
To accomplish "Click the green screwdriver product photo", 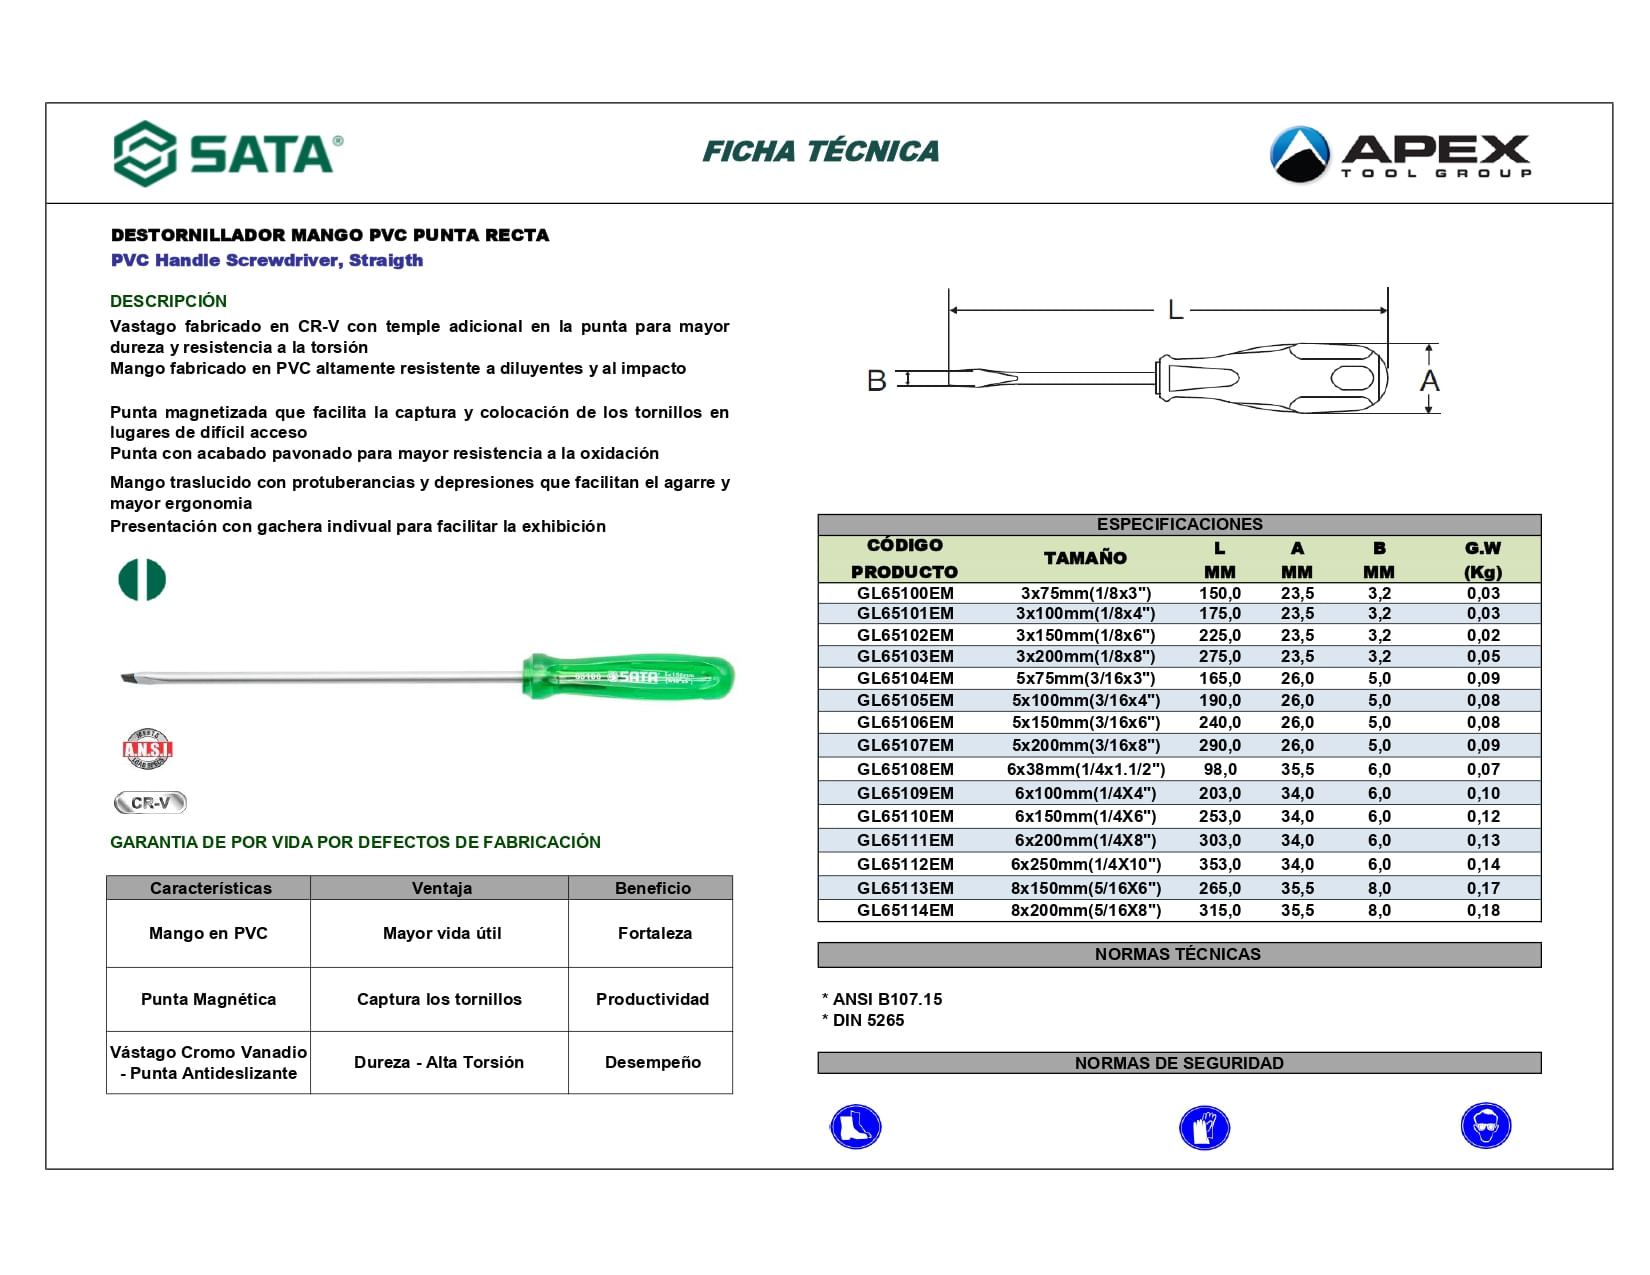I will pos(428,677).
